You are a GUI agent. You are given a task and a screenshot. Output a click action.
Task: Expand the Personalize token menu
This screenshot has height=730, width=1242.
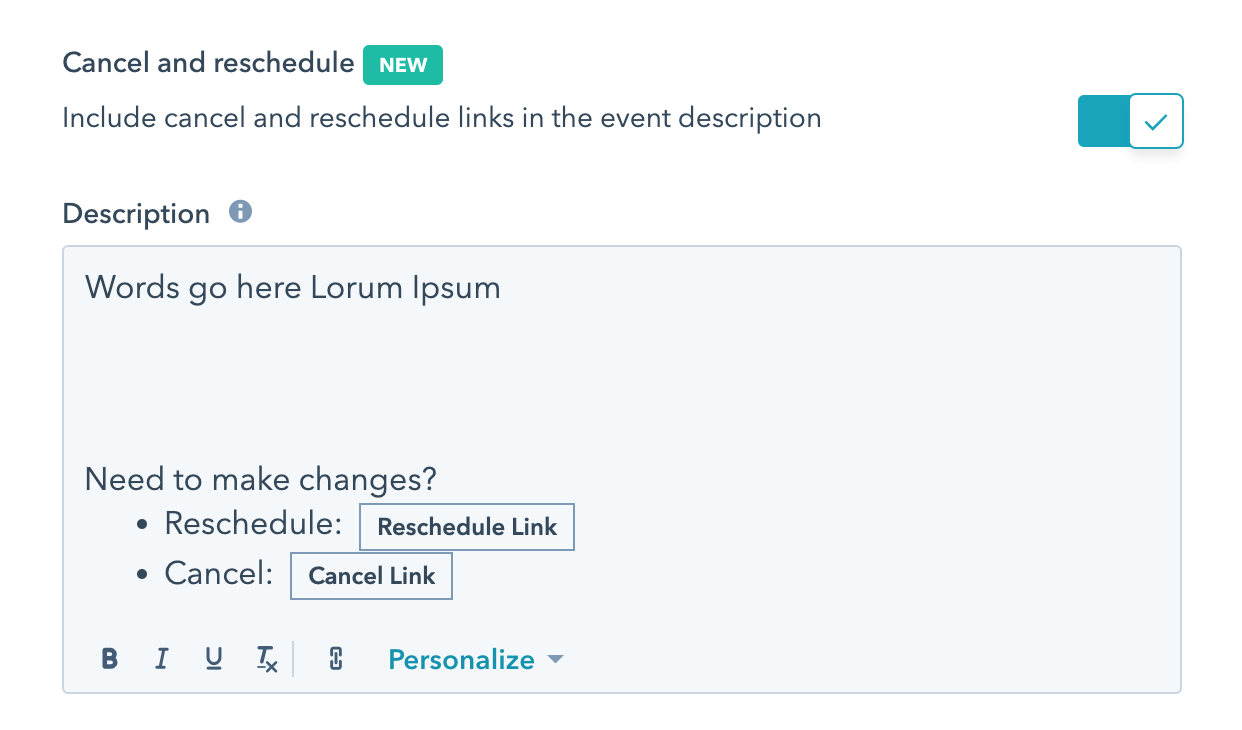(x=461, y=659)
